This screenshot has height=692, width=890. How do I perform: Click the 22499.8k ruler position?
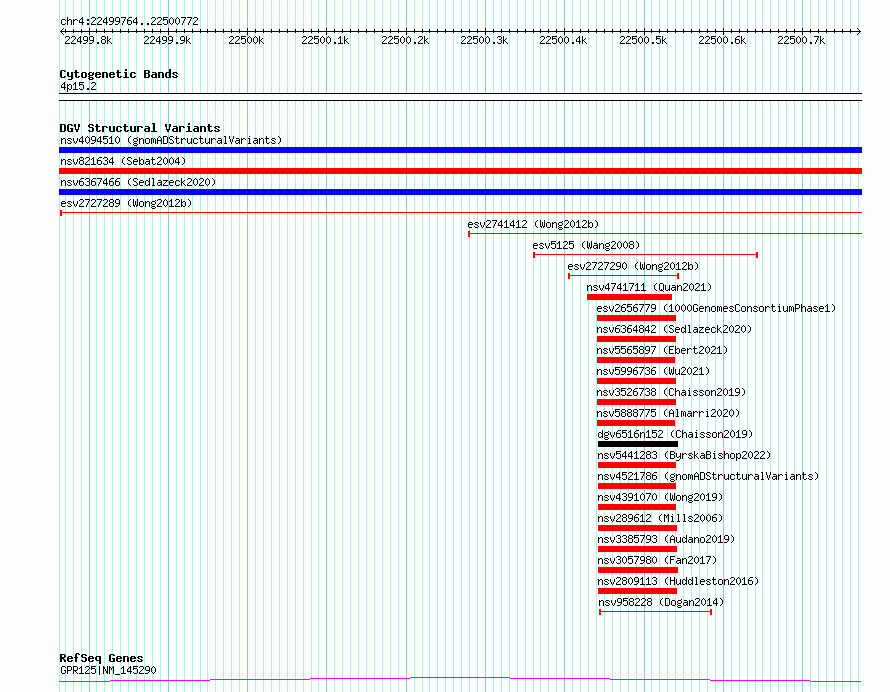pos(88,40)
